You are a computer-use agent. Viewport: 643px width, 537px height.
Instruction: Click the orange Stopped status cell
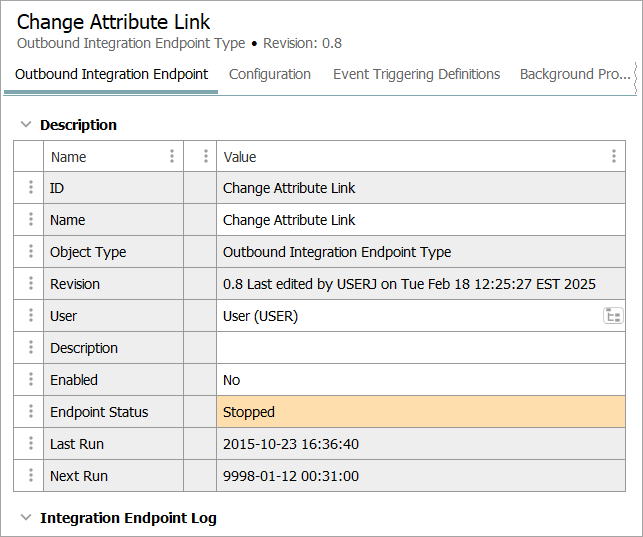[420, 412]
